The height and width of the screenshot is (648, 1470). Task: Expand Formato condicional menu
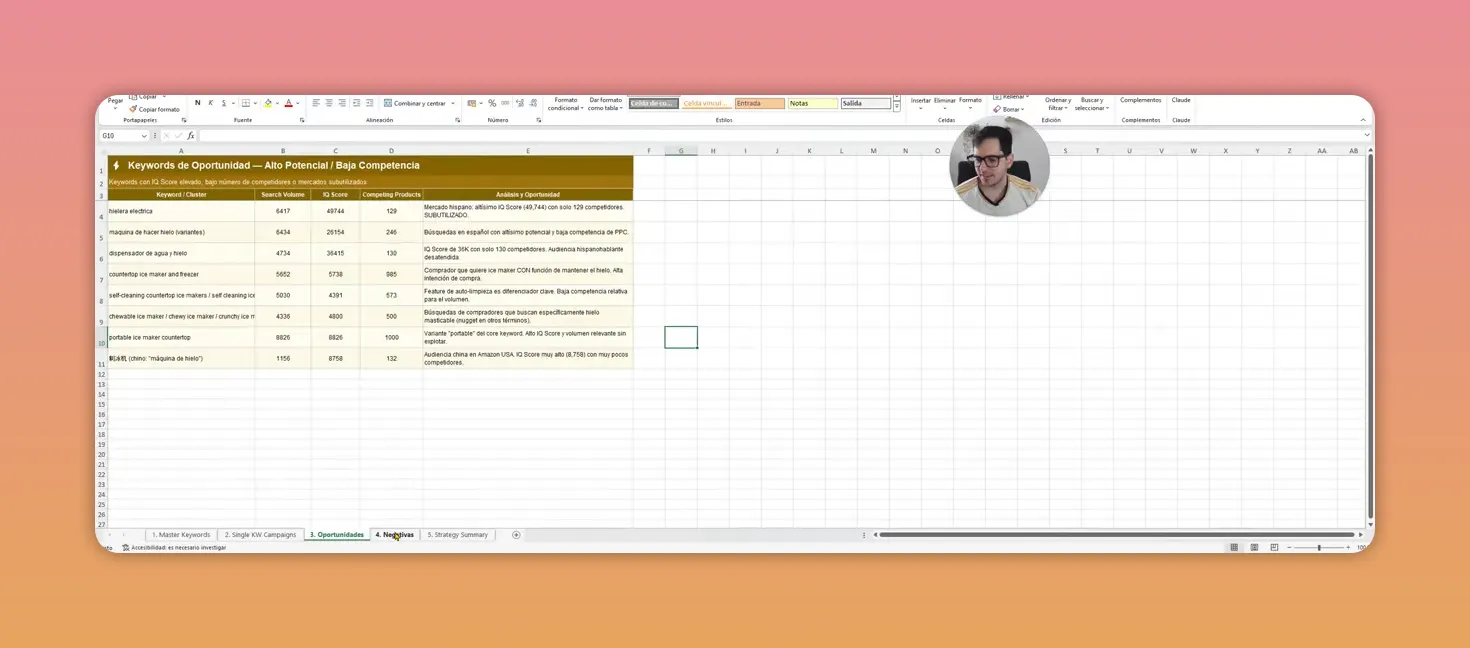click(565, 104)
